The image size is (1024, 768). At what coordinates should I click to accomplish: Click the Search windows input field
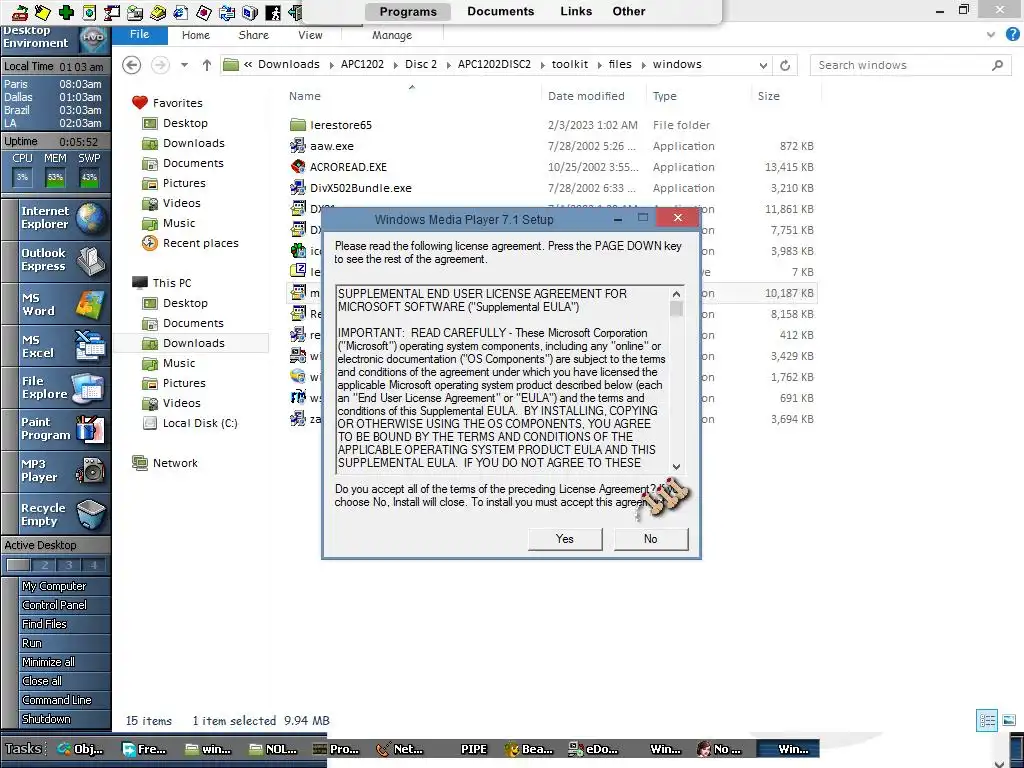tap(901, 65)
